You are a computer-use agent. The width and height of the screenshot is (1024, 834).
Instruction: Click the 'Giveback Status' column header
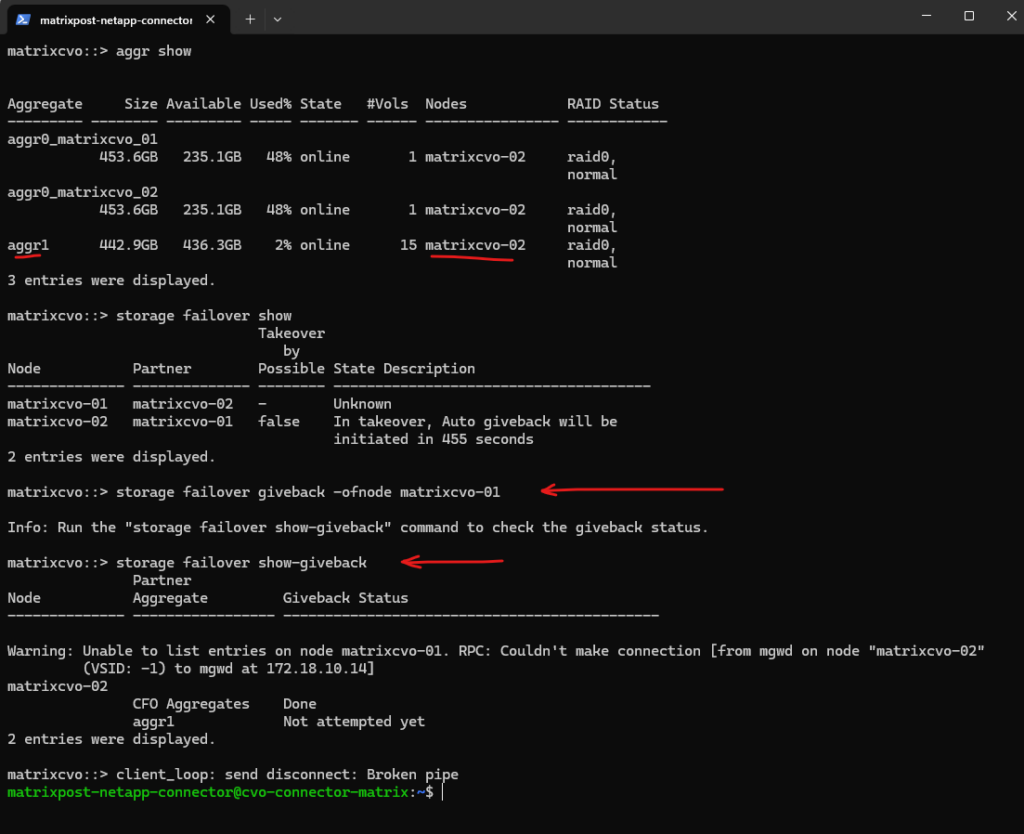tap(345, 598)
